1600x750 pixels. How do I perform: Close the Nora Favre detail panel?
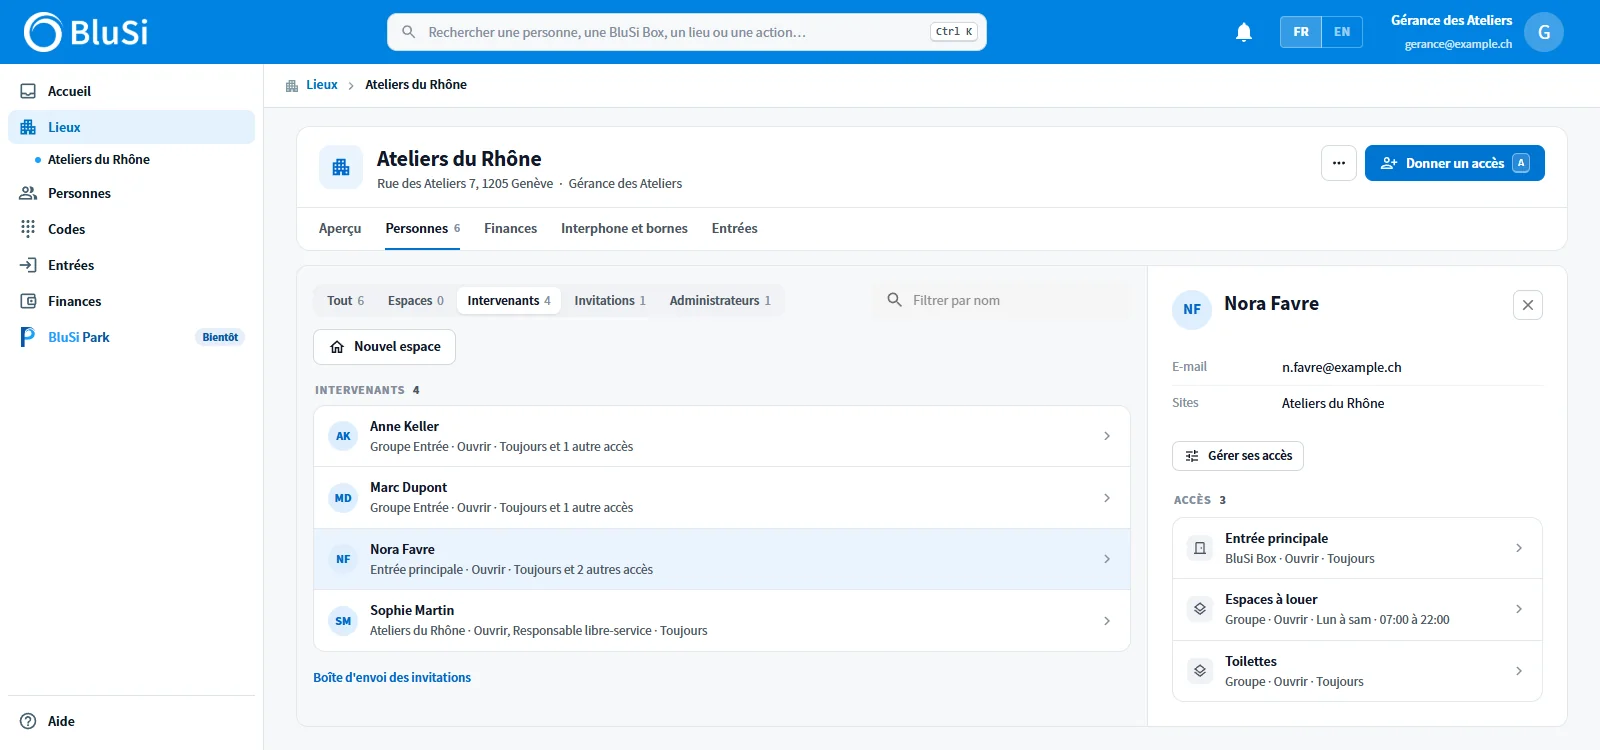[1528, 305]
